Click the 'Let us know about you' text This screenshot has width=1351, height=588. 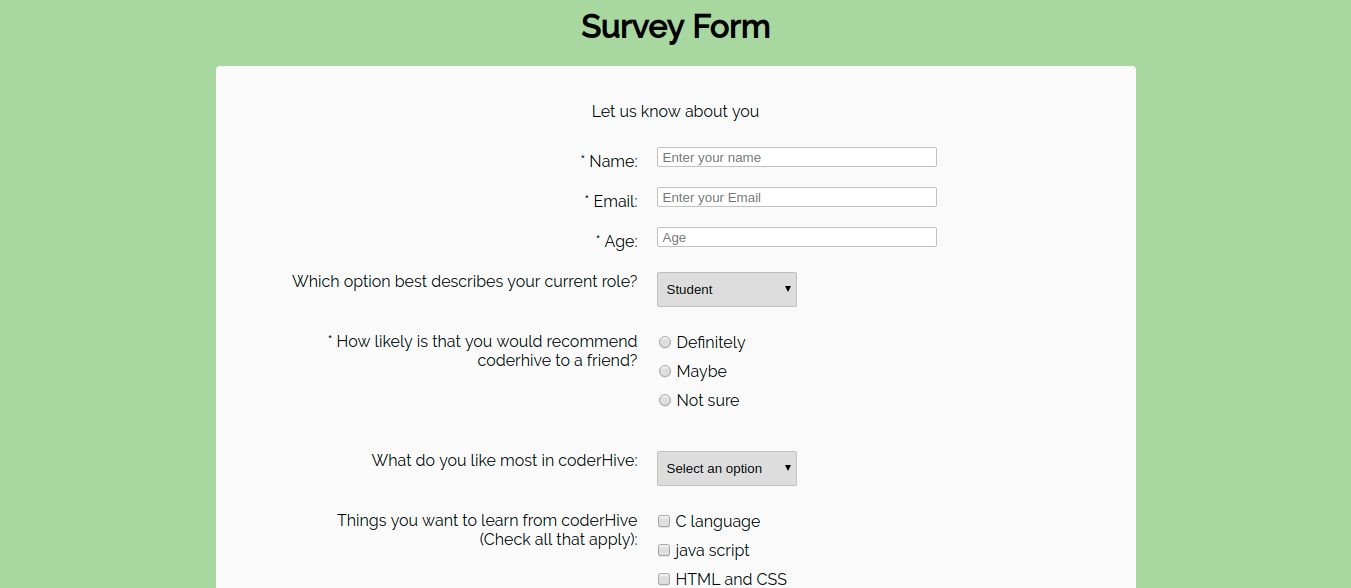click(675, 111)
